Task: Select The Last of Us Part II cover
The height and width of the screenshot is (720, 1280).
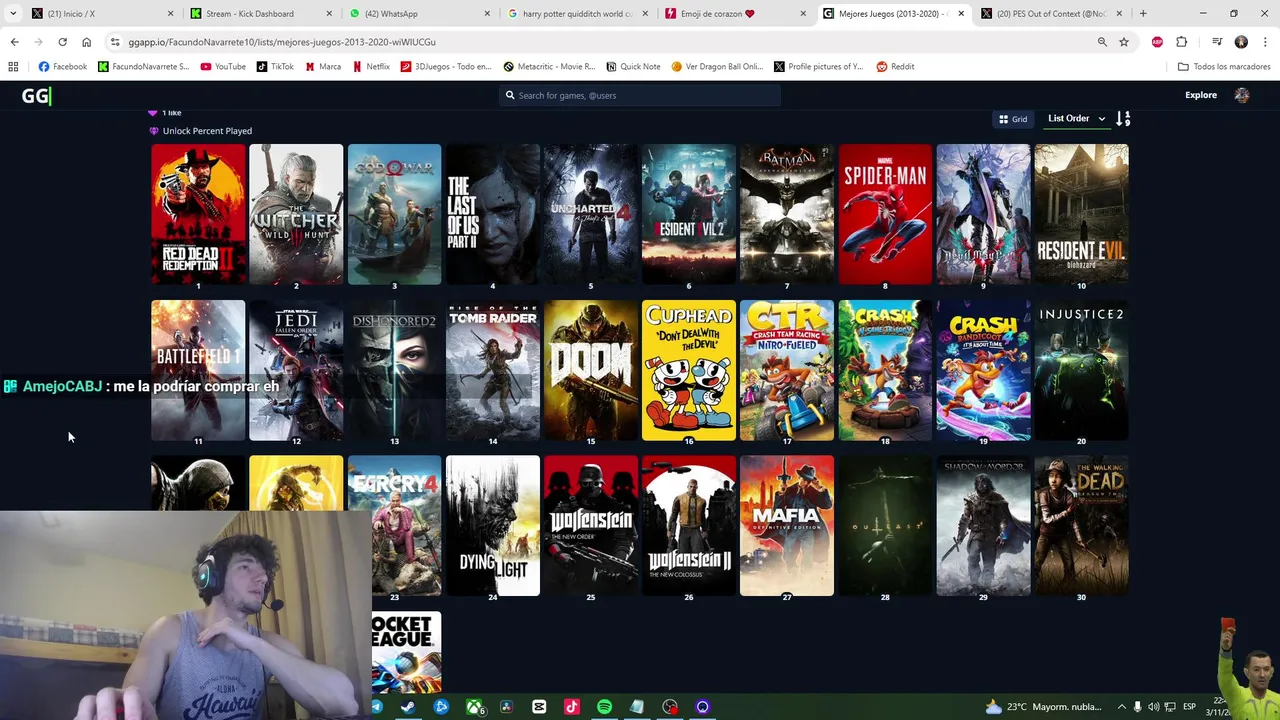Action: tap(492, 214)
